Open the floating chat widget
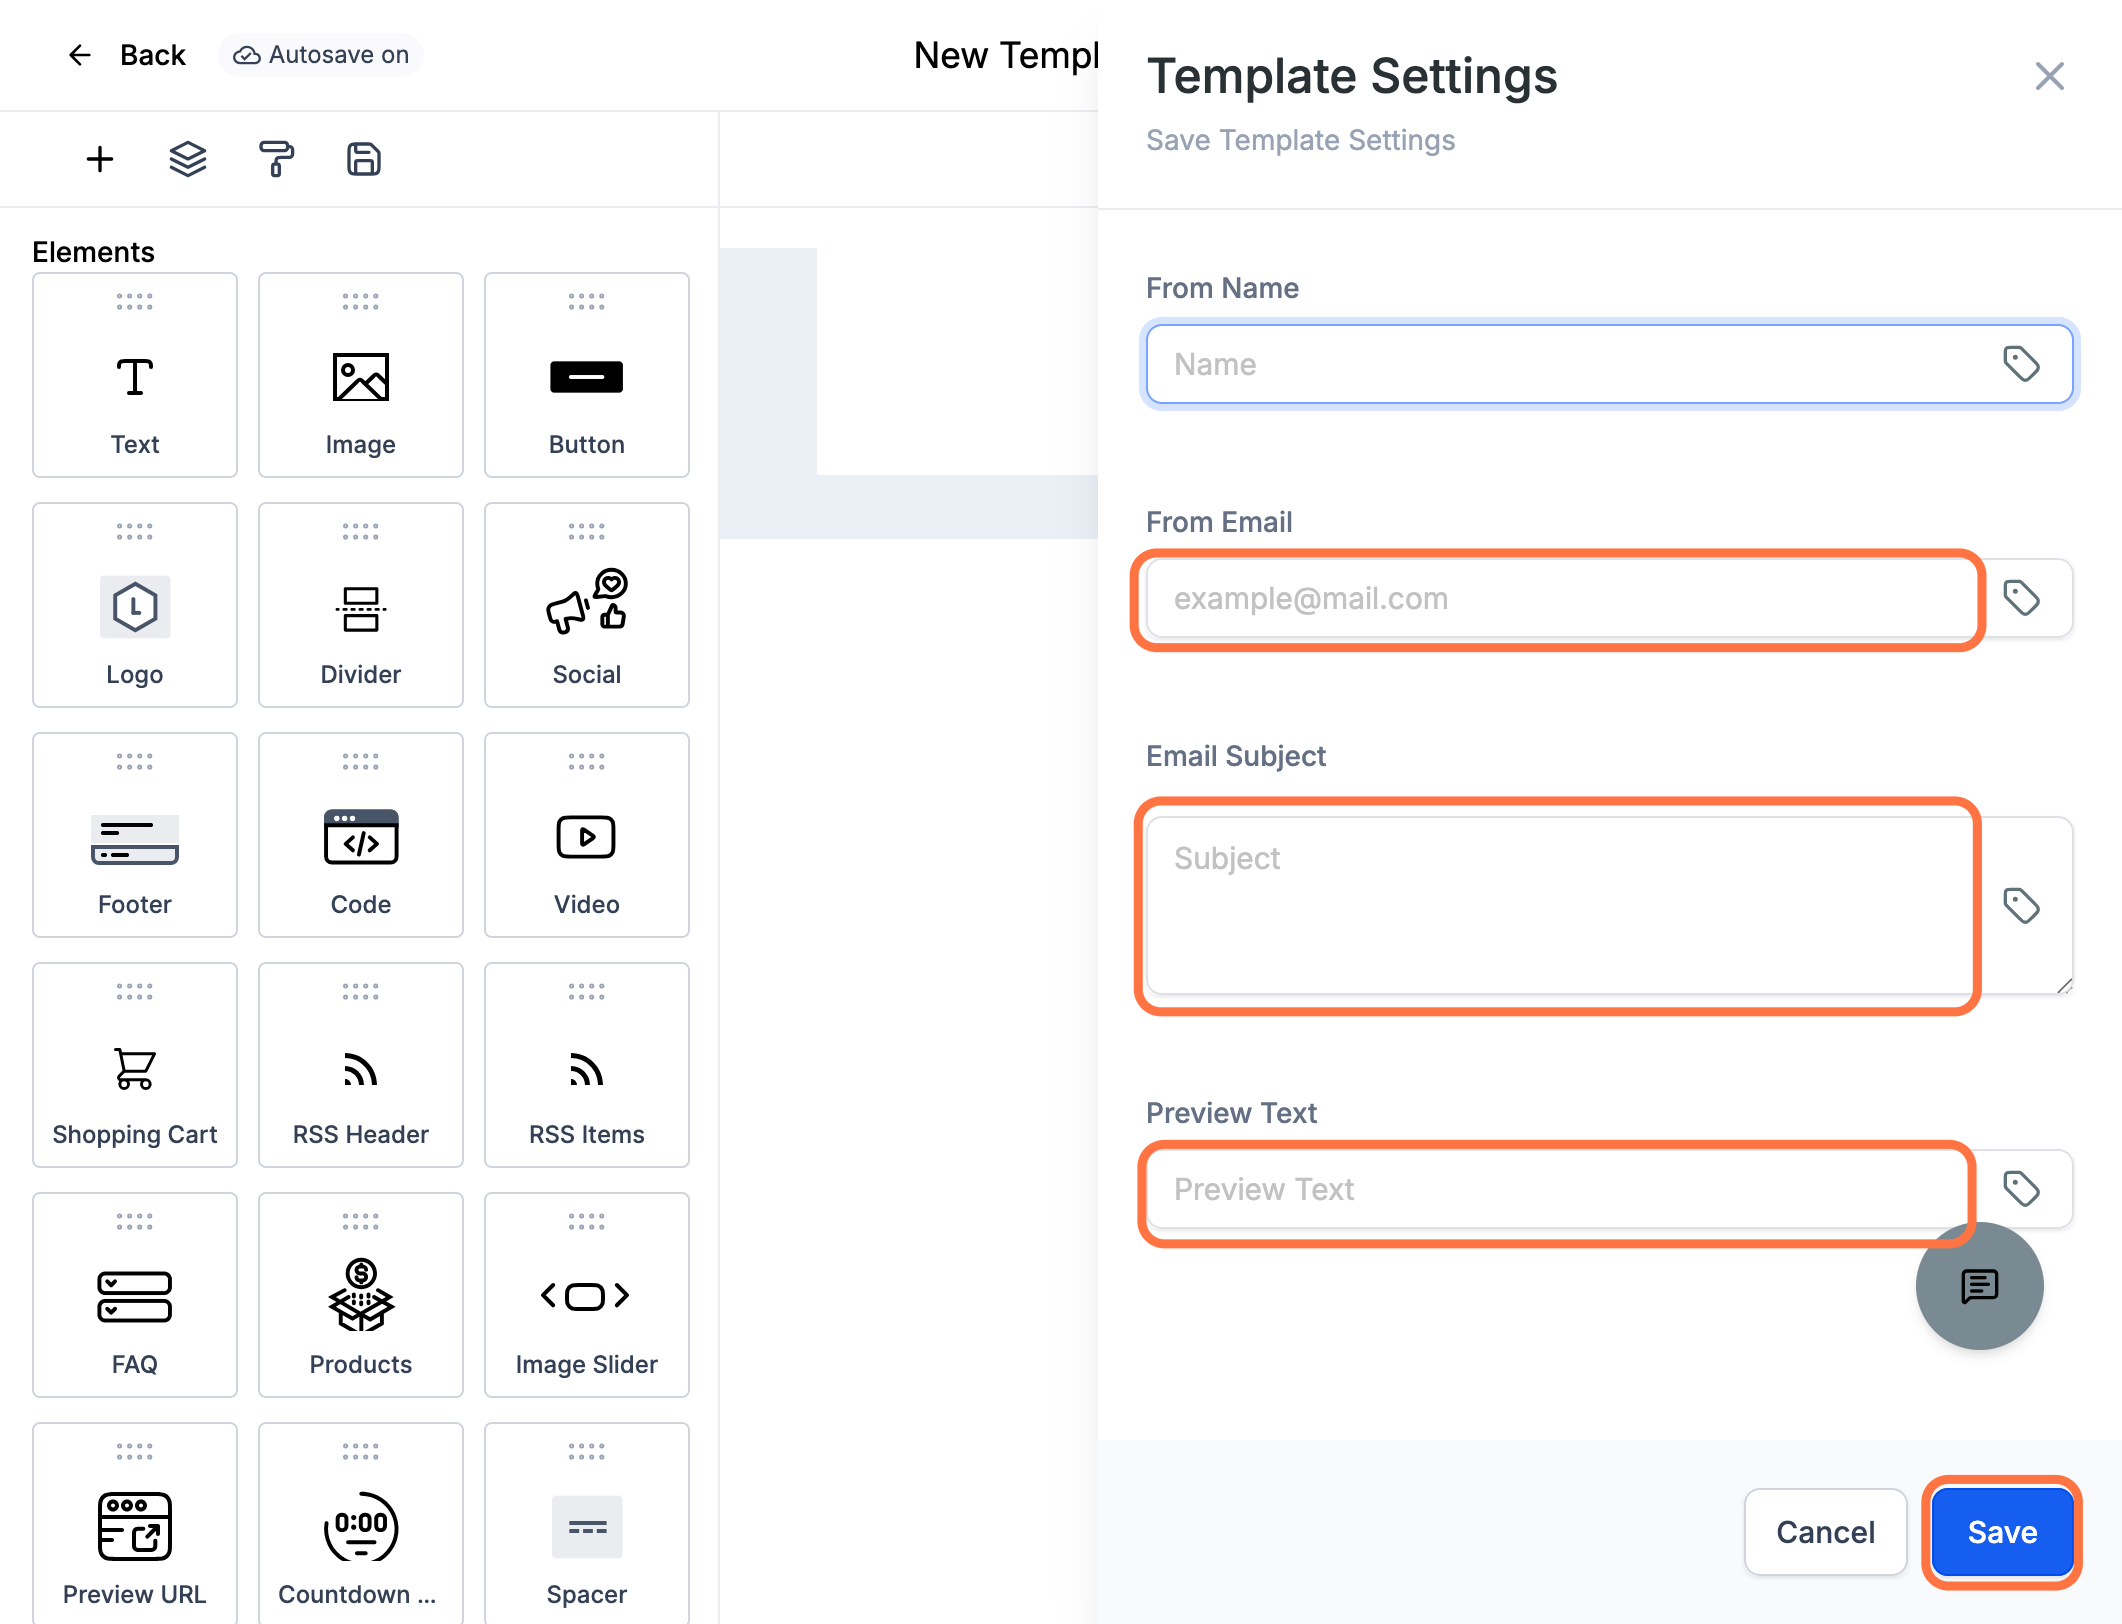 [x=1979, y=1286]
